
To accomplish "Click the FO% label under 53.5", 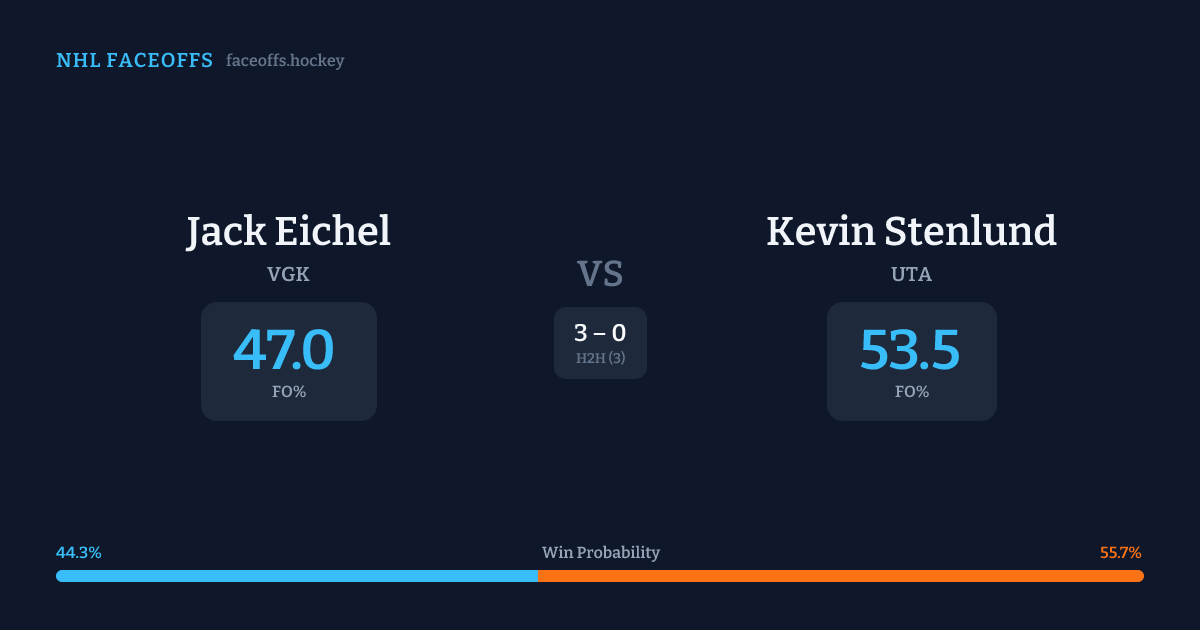I will (912, 392).
